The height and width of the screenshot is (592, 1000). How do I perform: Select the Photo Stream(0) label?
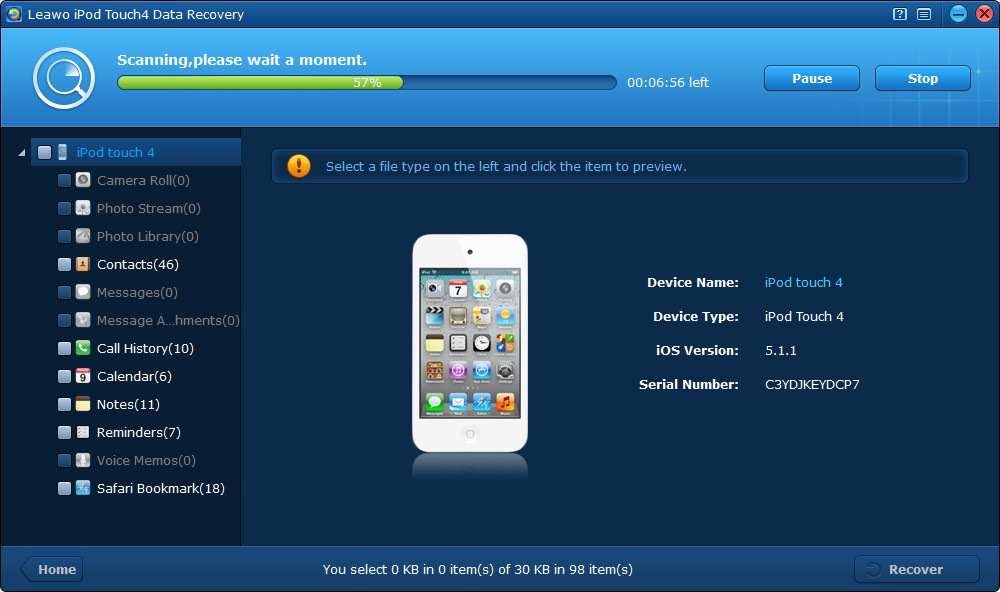pos(149,208)
